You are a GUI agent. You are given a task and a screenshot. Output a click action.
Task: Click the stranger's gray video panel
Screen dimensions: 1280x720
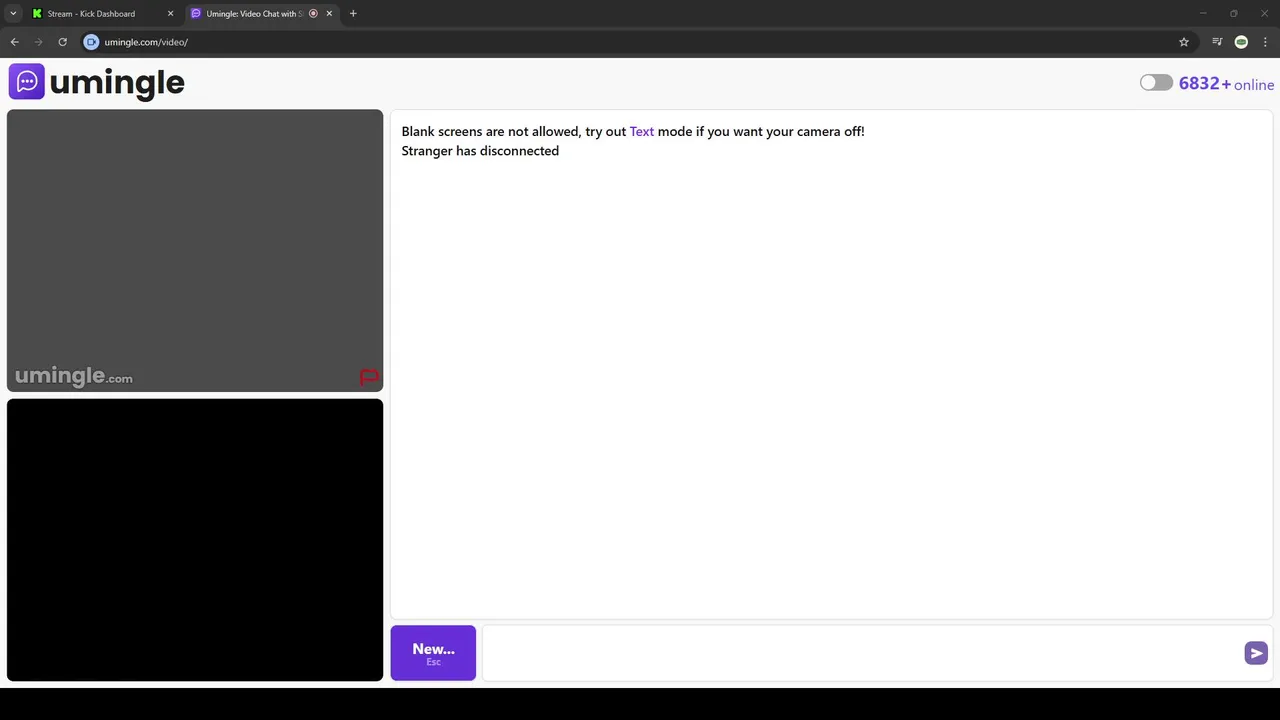195,250
